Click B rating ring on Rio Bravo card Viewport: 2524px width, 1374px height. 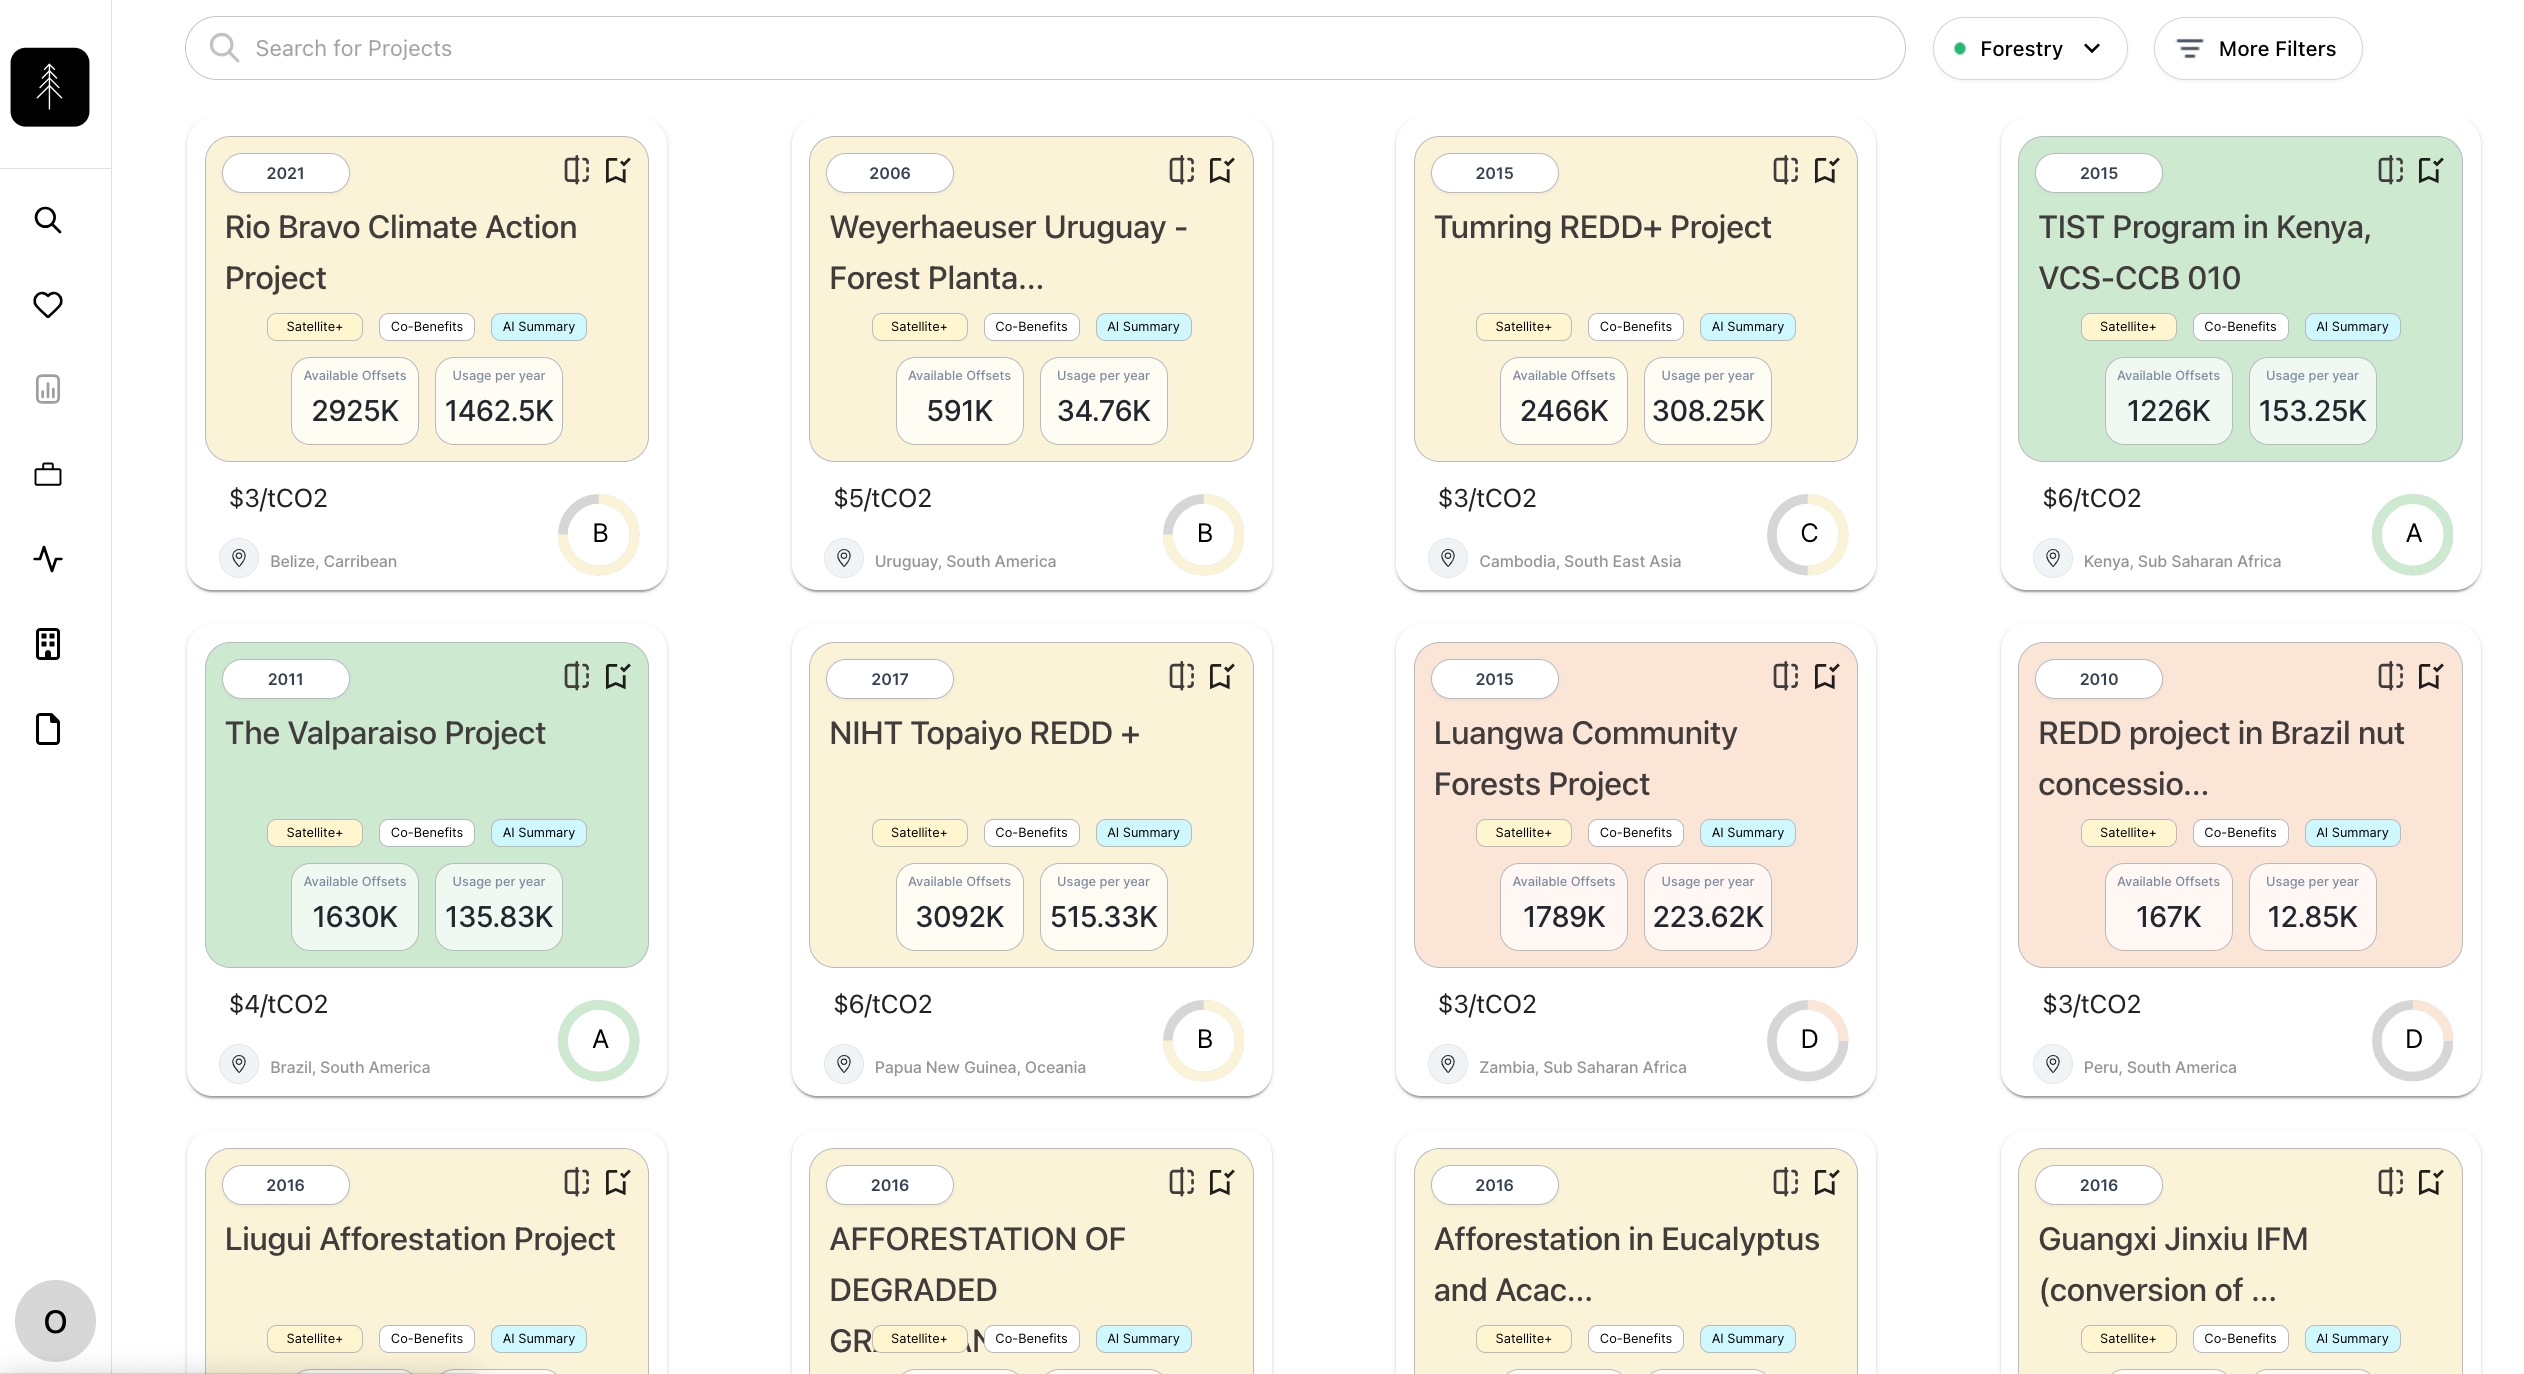point(599,534)
